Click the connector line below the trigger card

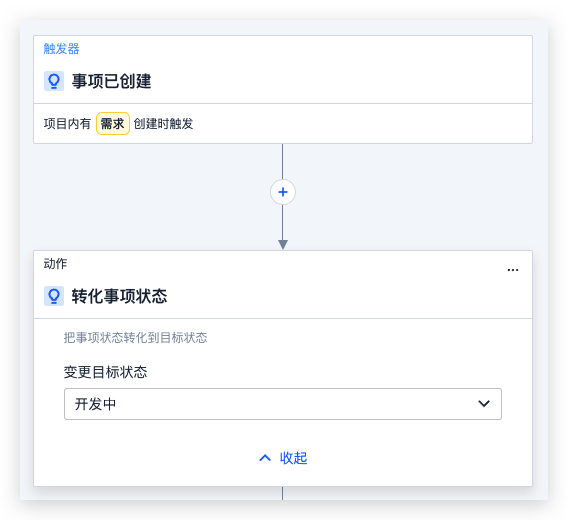[x=283, y=161]
